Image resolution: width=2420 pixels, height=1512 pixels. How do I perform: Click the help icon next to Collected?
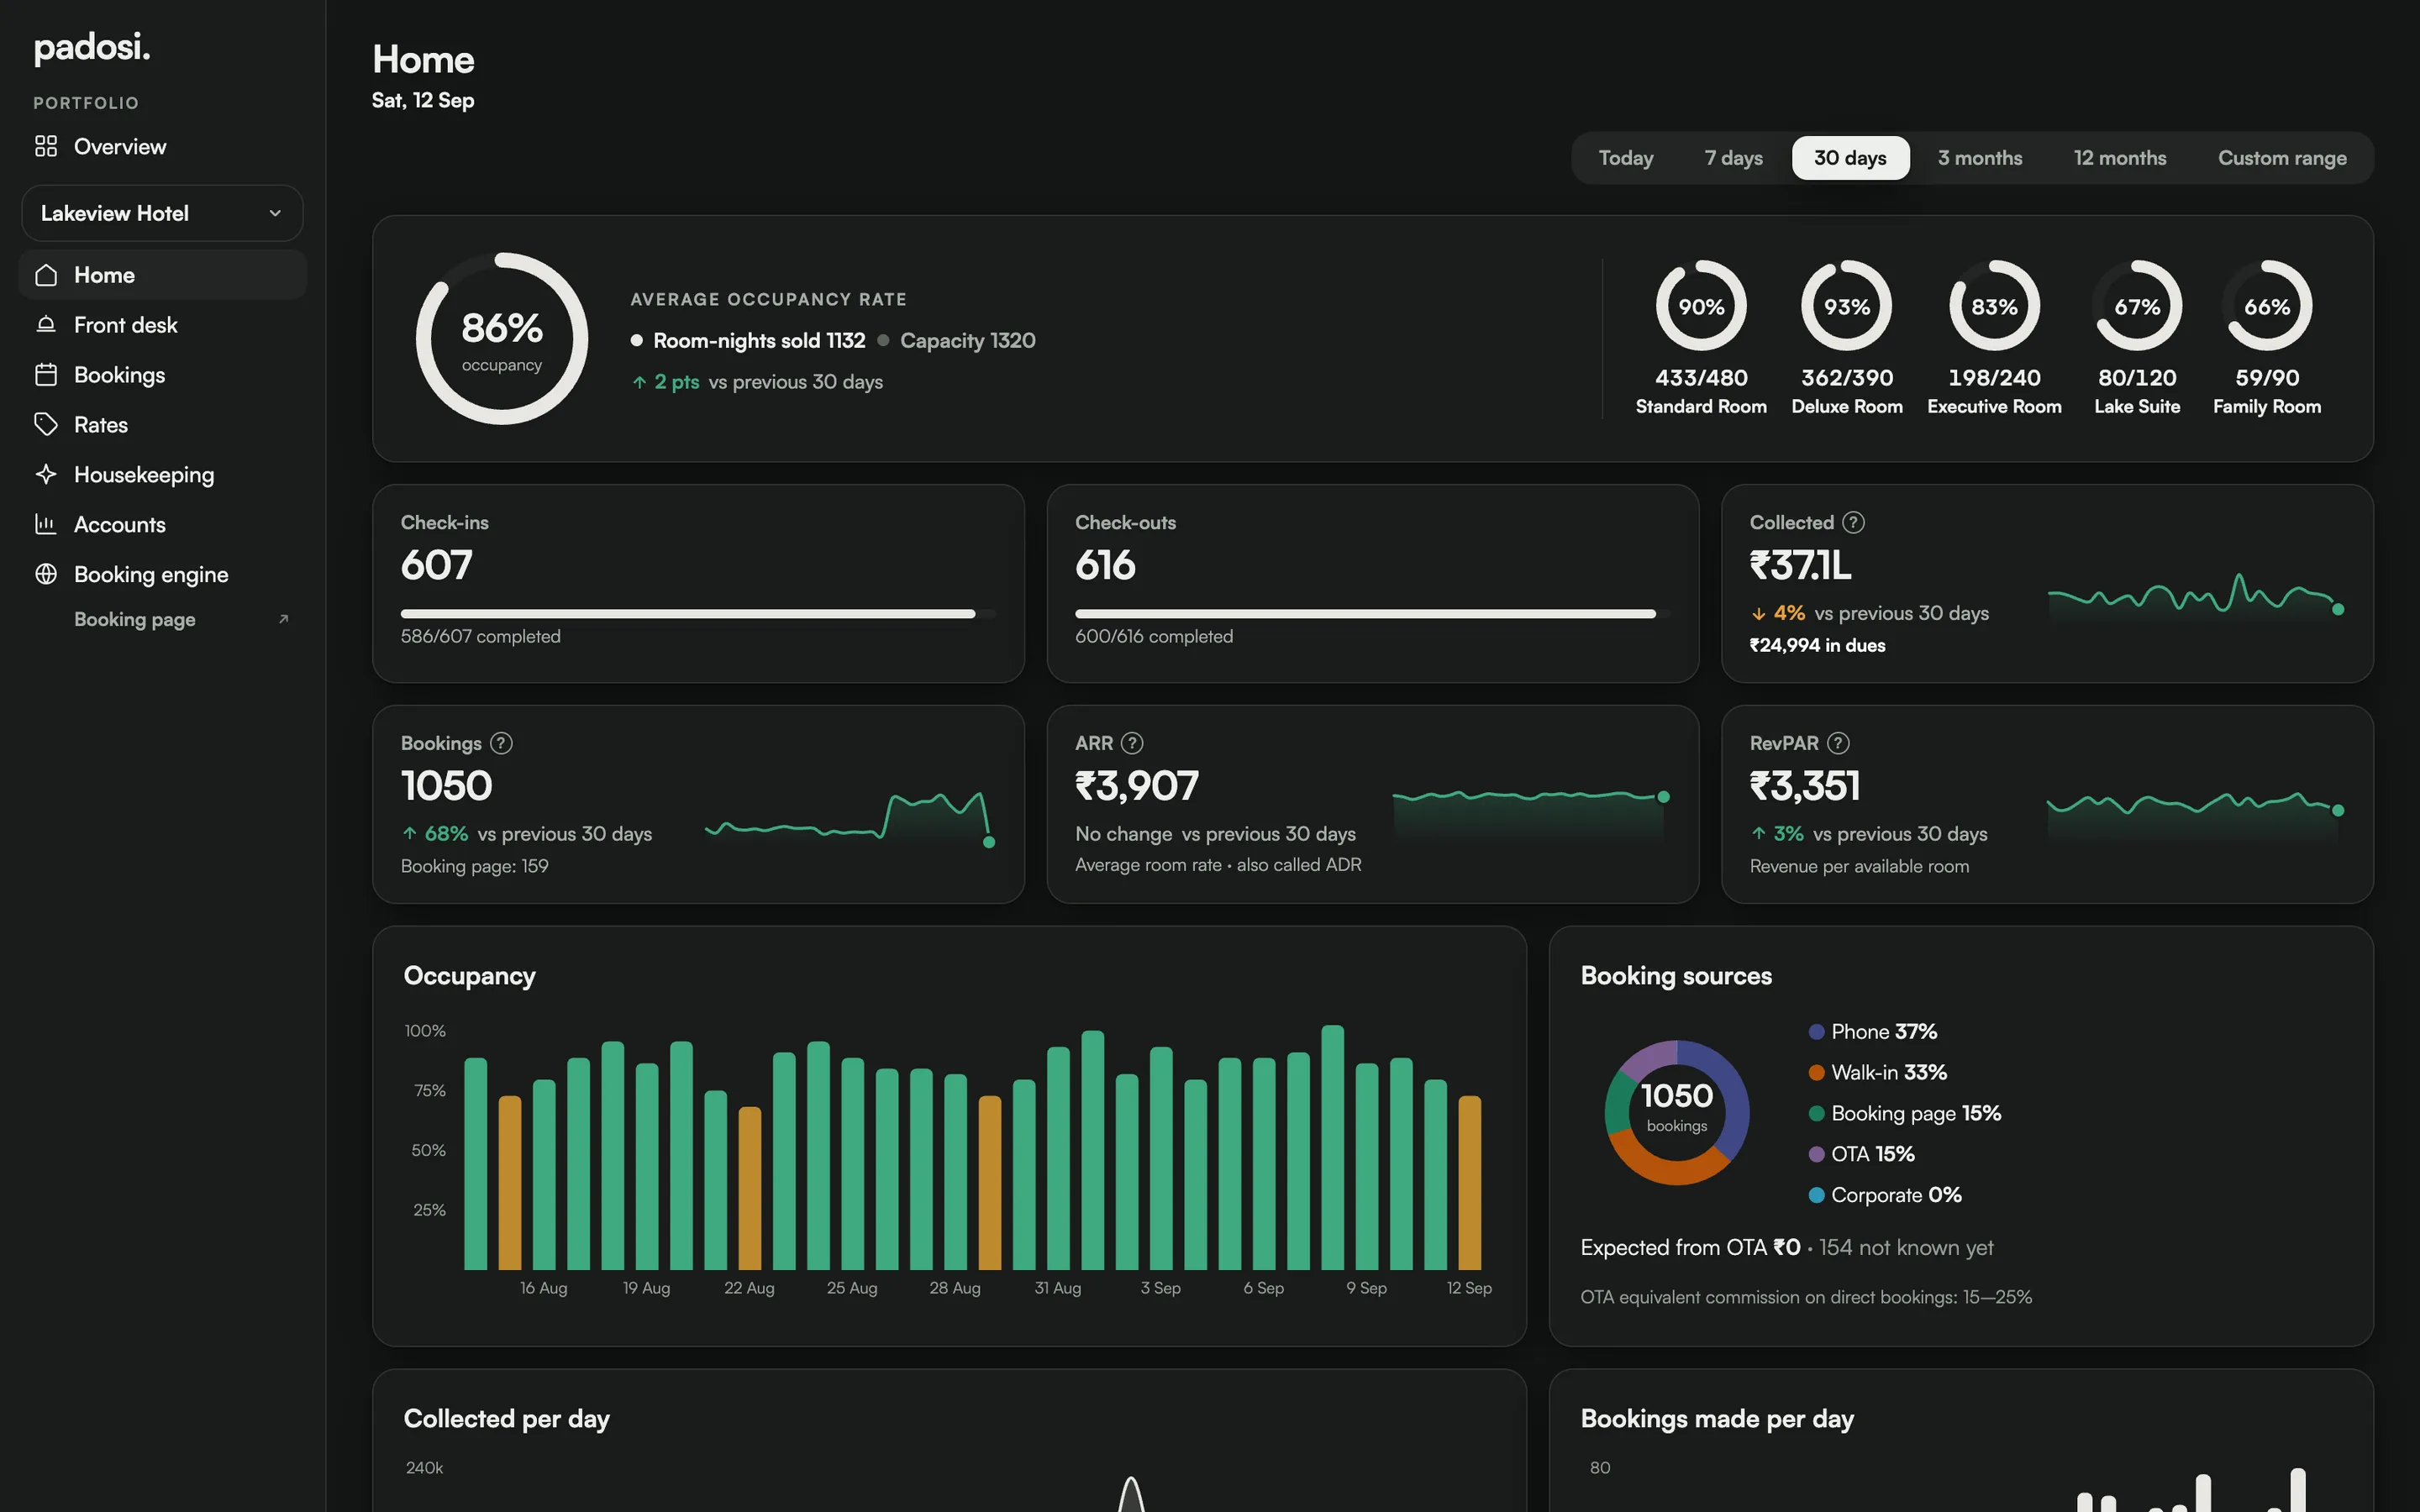point(1853,523)
